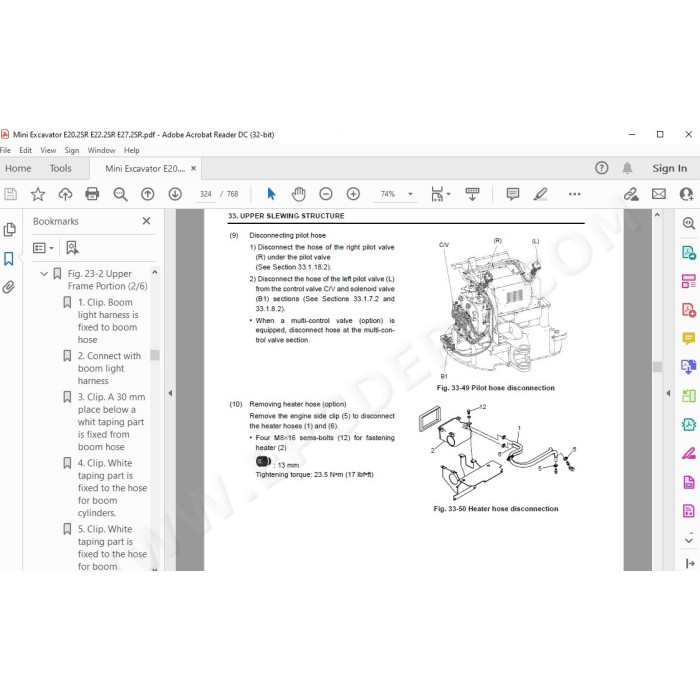Open Attachments paperclip panel
Viewport: 700px width, 700px height.
[8, 287]
